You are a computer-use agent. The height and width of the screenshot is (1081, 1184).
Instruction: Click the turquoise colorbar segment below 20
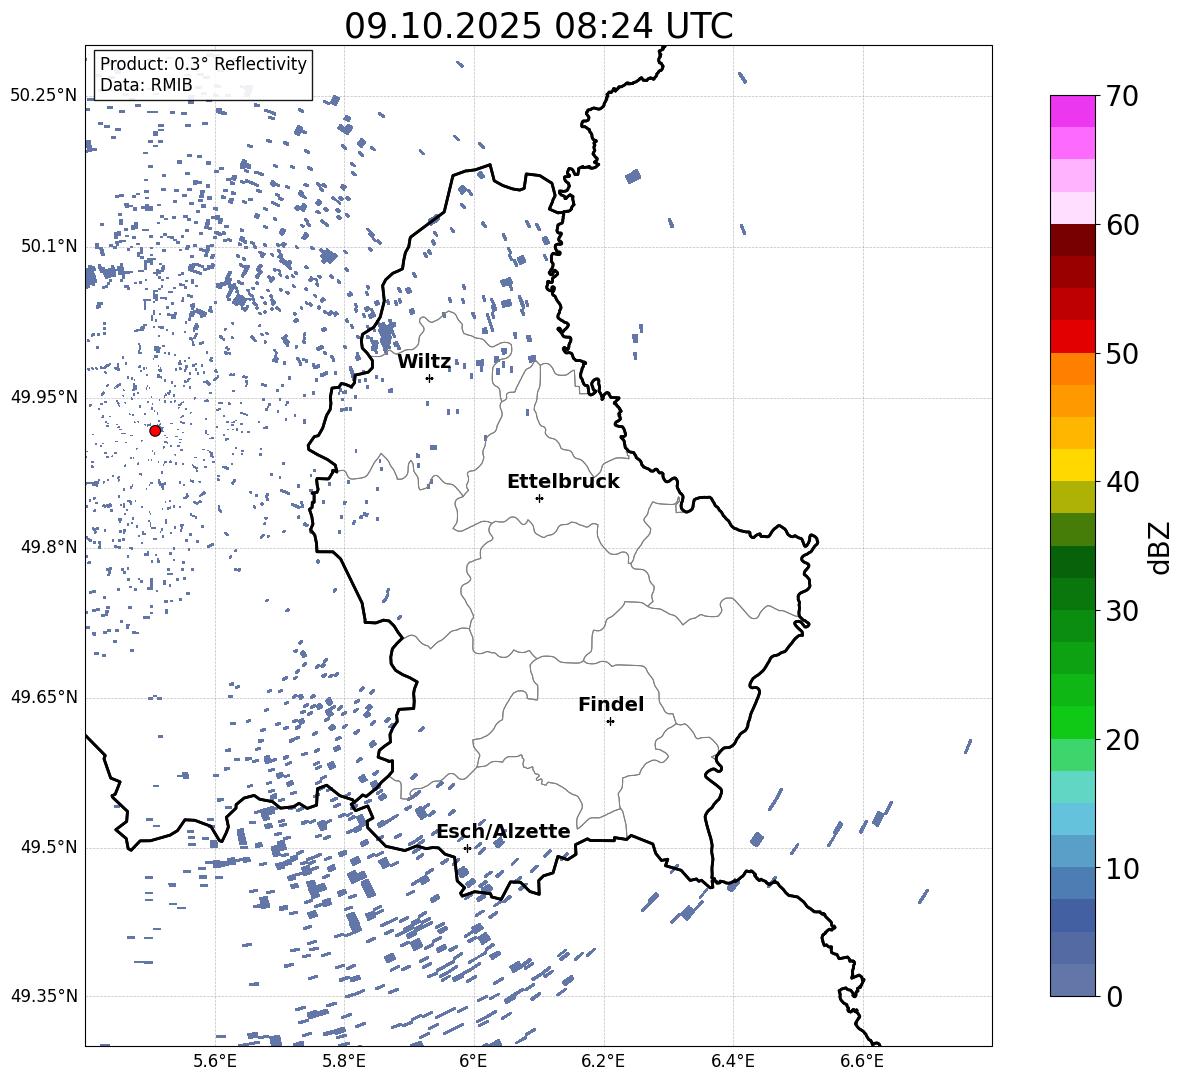(x=1072, y=787)
